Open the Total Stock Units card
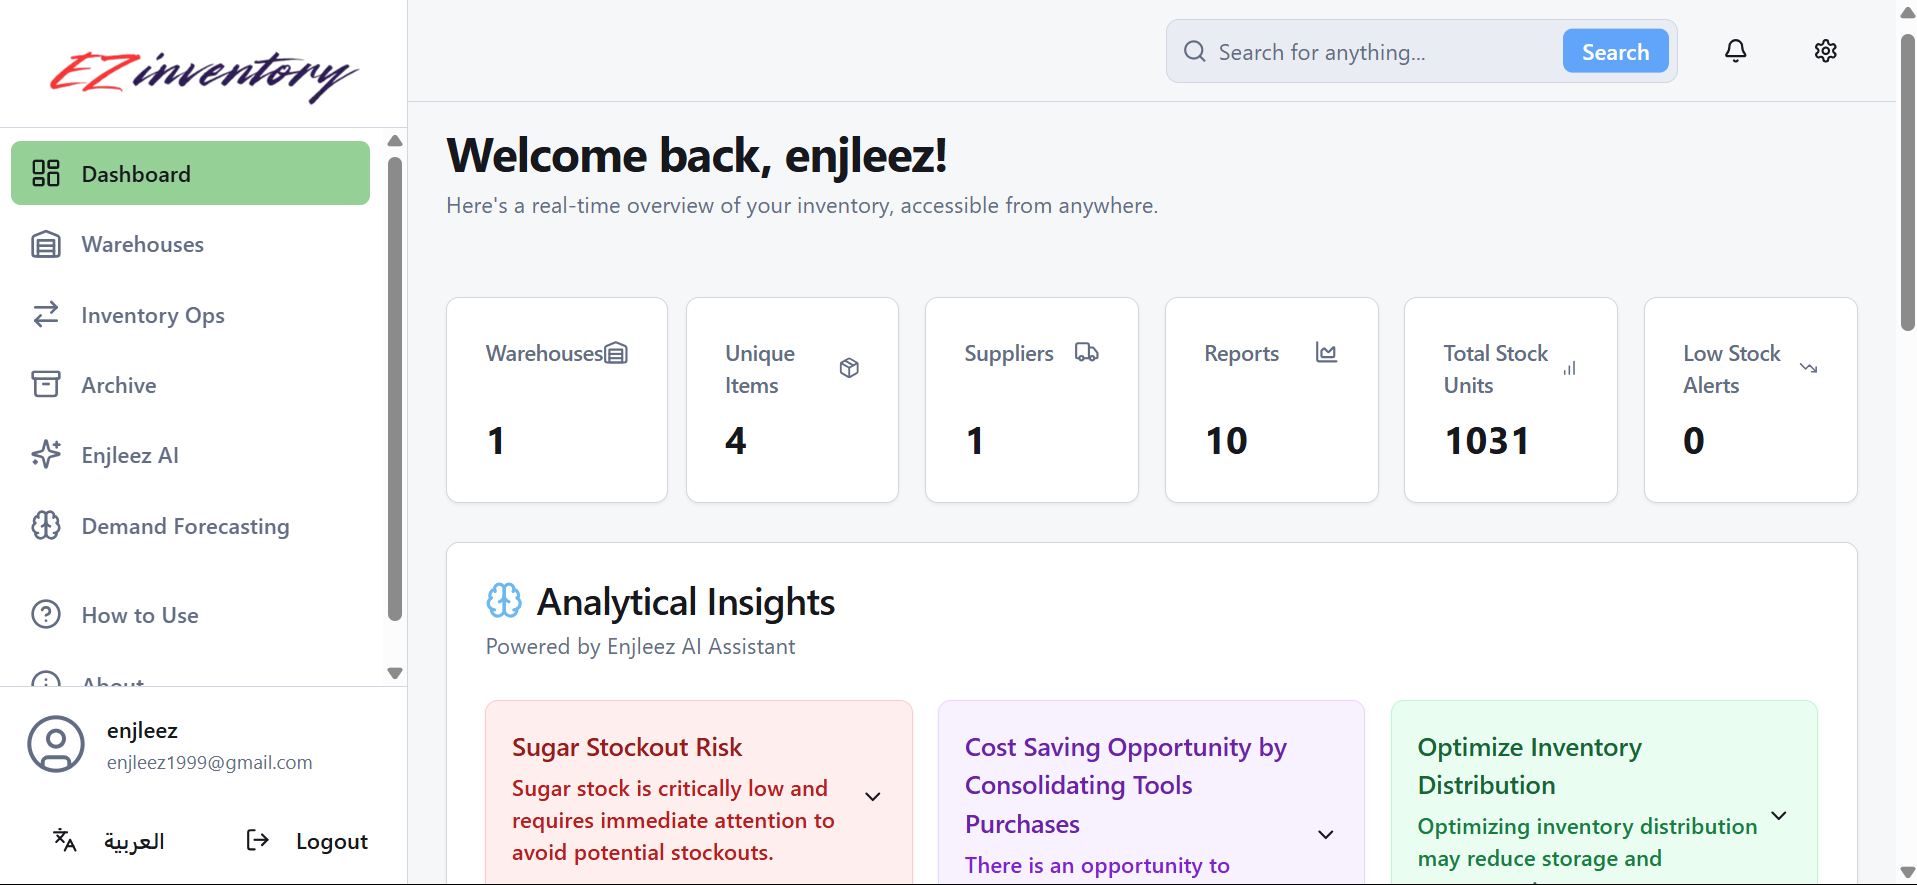The image size is (1917, 885). 1510,400
